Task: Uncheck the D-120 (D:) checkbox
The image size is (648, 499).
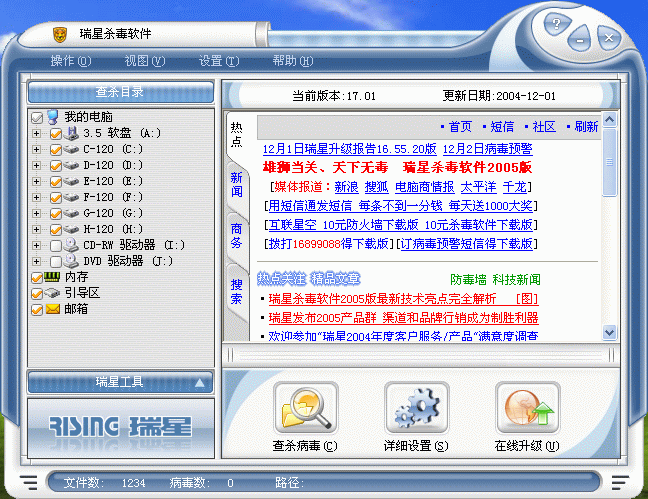Action: (55, 166)
